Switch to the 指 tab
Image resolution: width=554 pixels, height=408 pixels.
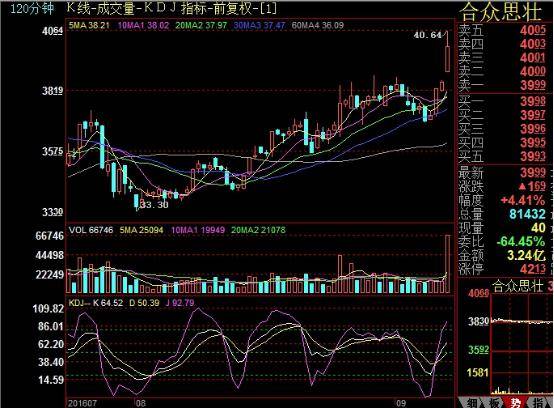tap(539, 403)
